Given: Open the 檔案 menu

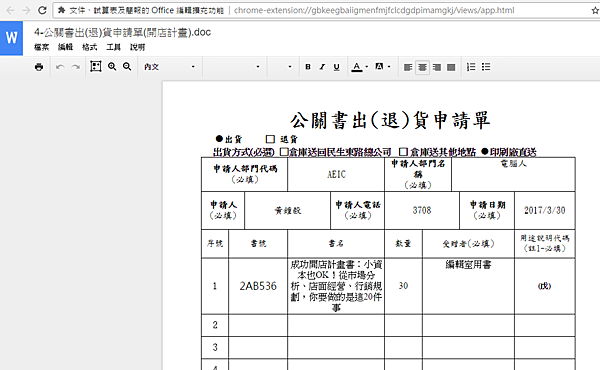Looking at the screenshot, I should tap(42, 47).
